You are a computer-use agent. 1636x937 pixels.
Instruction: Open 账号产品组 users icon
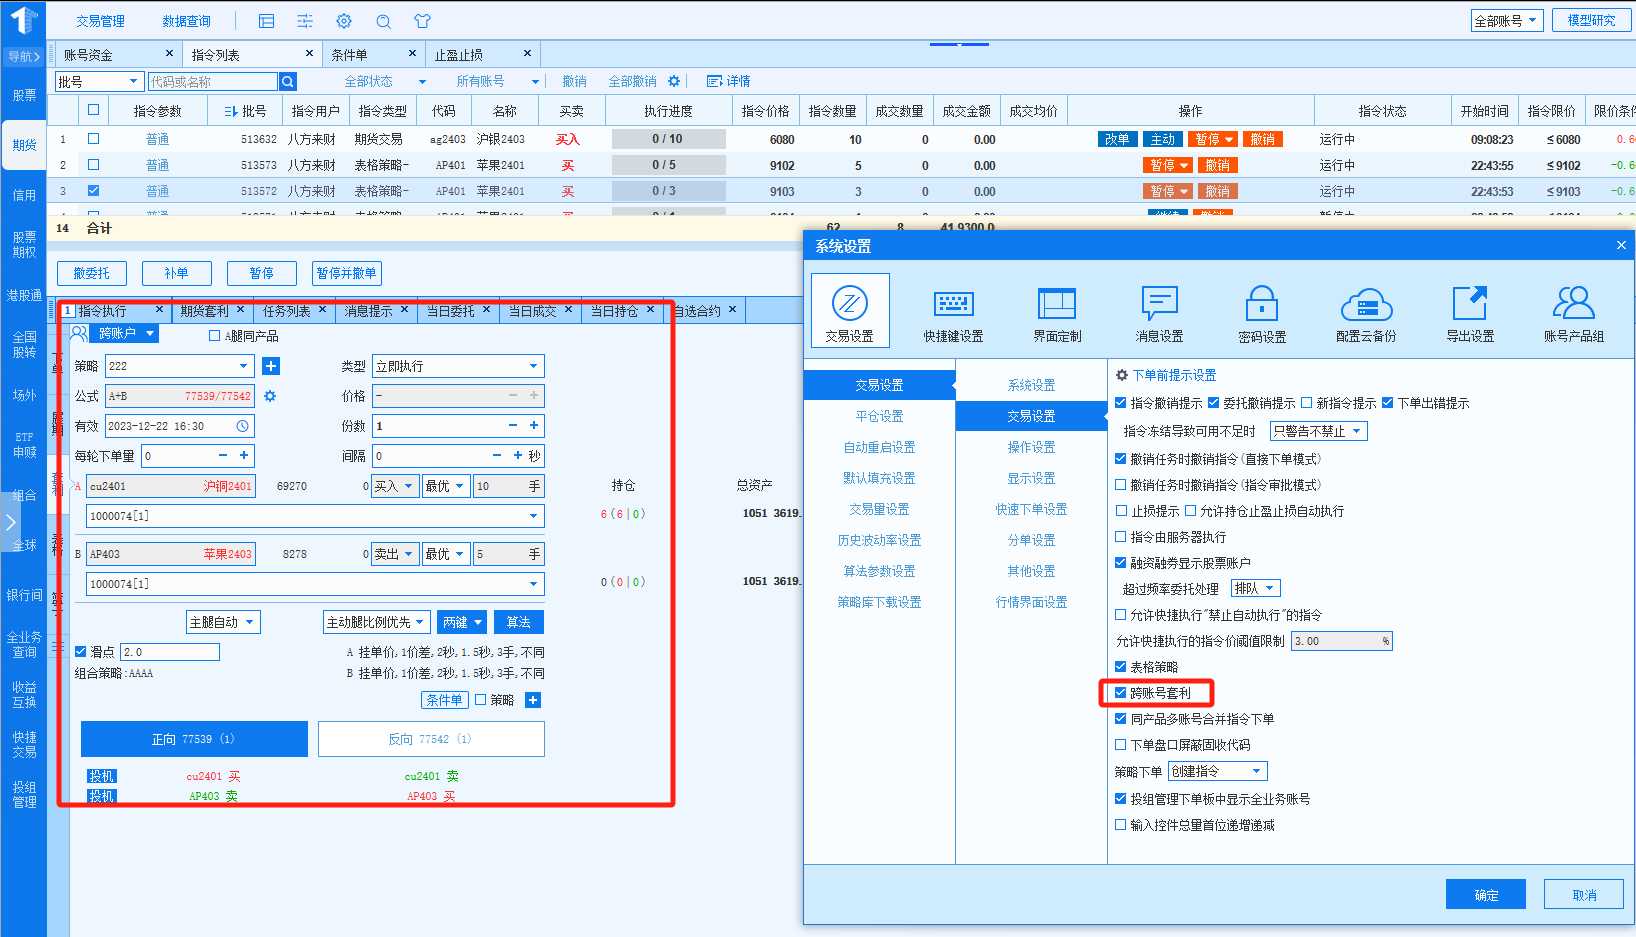(1573, 304)
